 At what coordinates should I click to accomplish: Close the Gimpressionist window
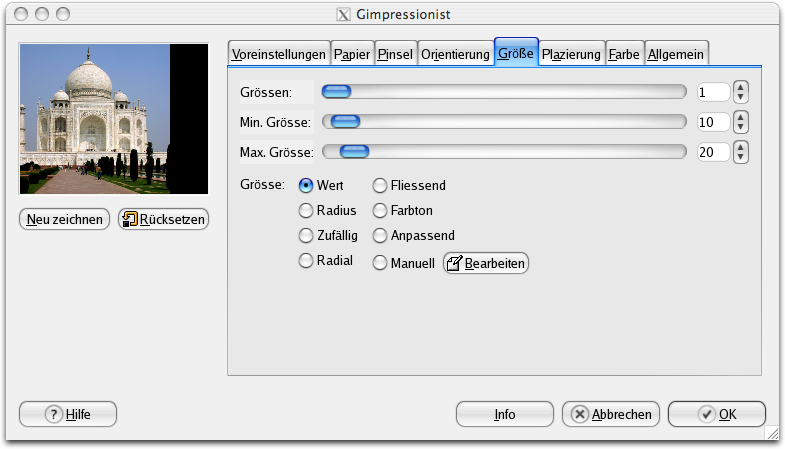(x=21, y=14)
